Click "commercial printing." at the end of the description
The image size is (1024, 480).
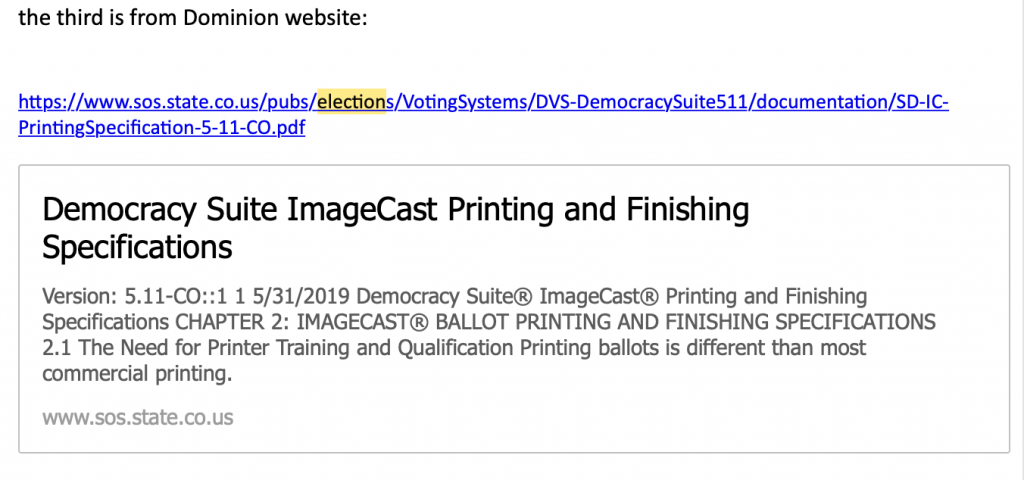pyautogui.click(x=137, y=373)
